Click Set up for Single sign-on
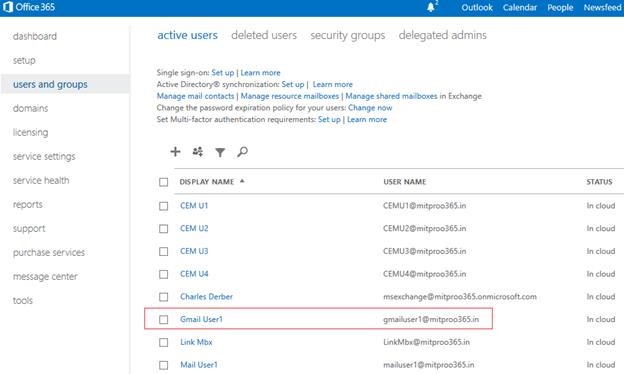This screenshot has width=624, height=374. coord(222,73)
